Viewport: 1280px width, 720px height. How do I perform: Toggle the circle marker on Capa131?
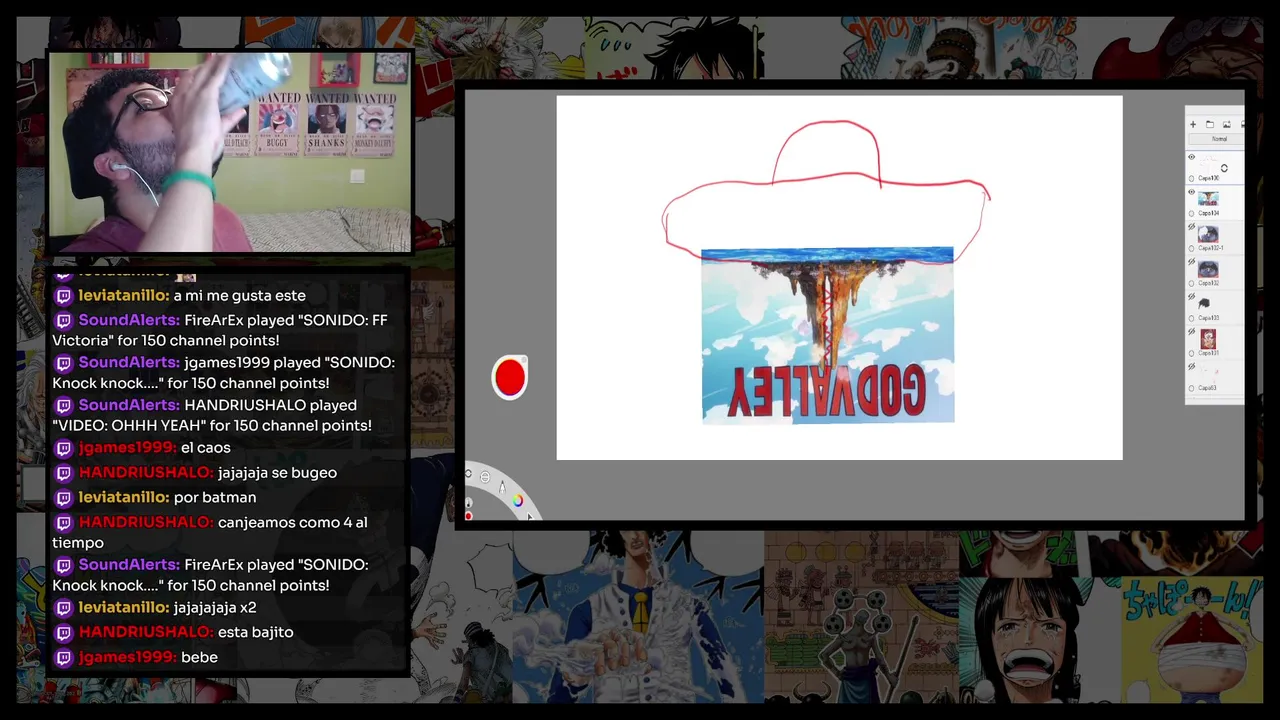tap(1191, 353)
